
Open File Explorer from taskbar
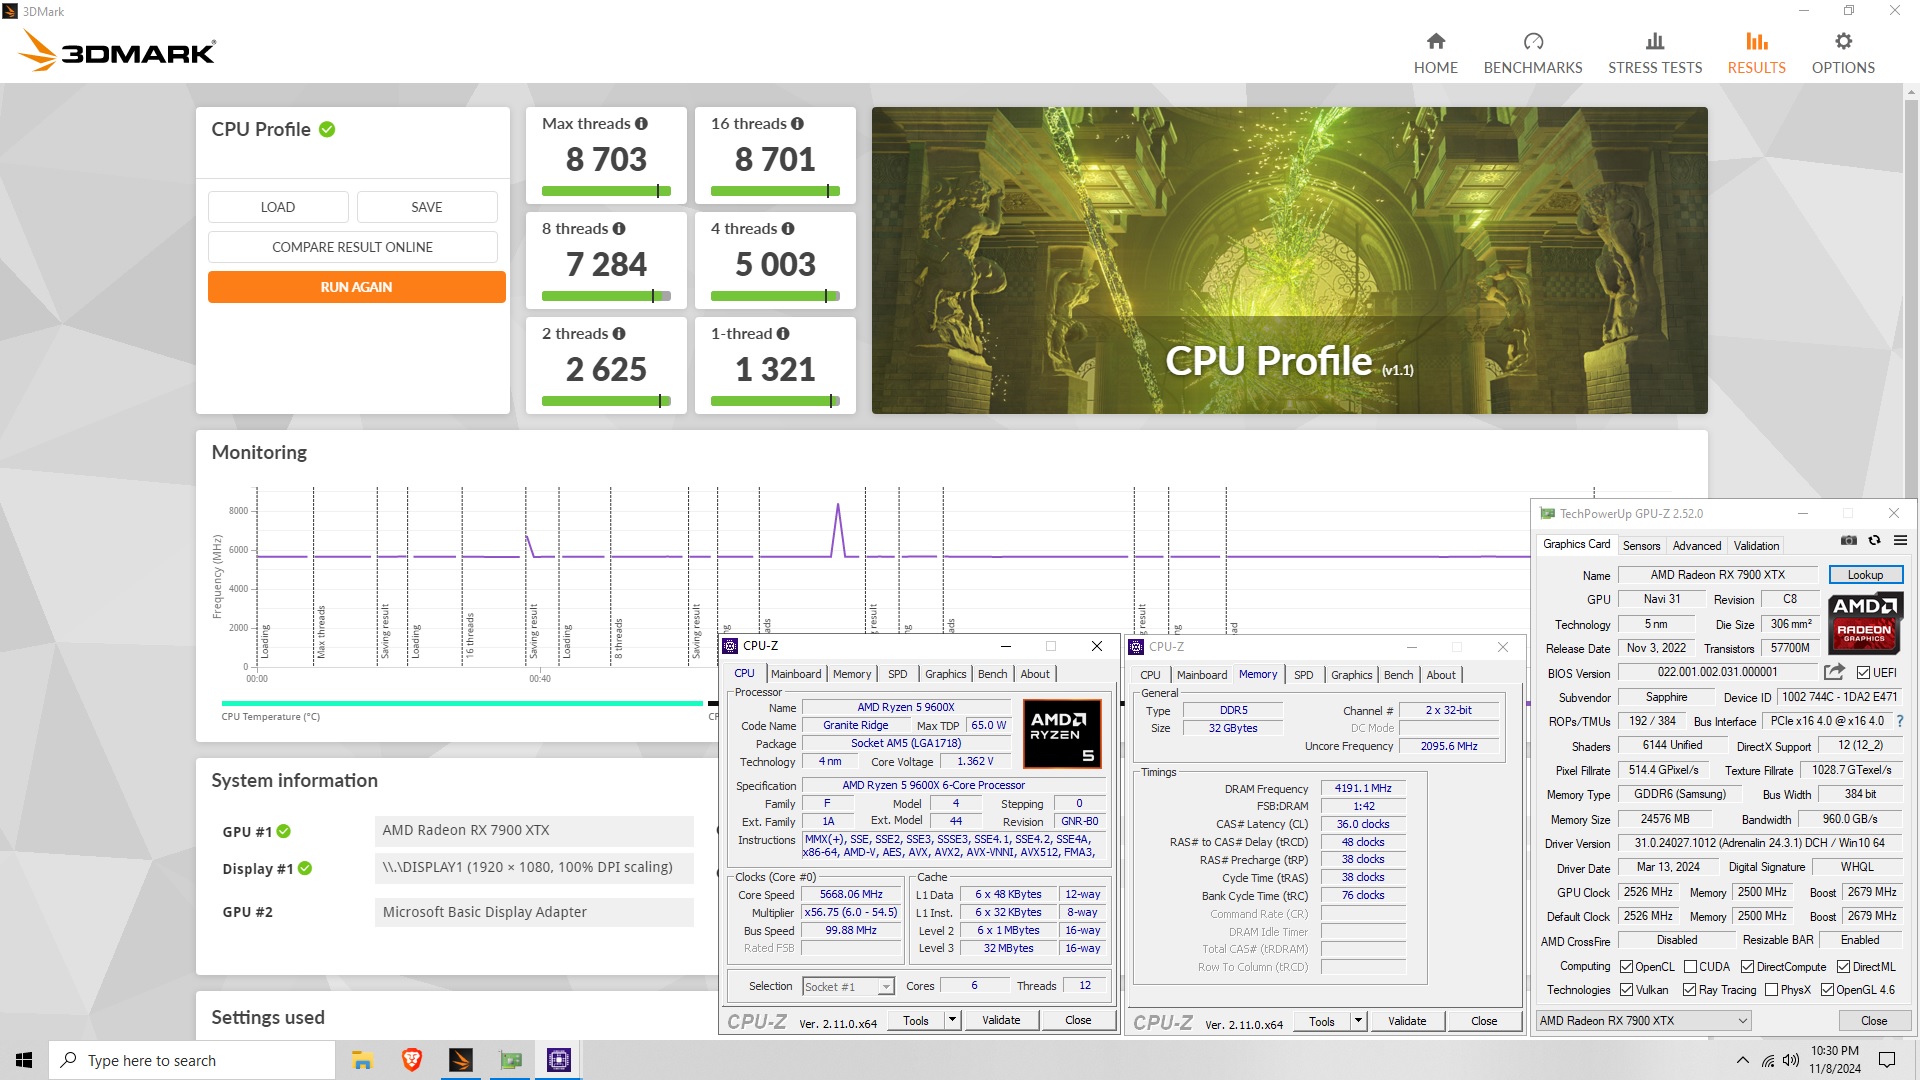(362, 1060)
